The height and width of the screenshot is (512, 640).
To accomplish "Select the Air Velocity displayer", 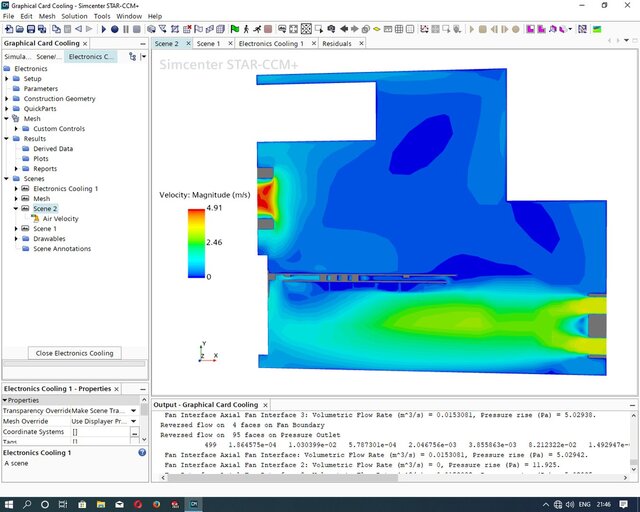I will (x=60, y=219).
